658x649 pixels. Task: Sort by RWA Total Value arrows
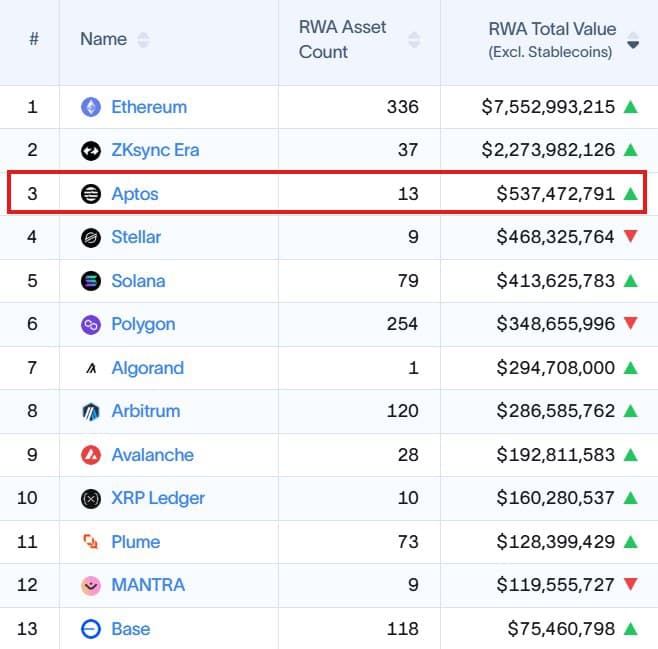click(x=632, y=40)
